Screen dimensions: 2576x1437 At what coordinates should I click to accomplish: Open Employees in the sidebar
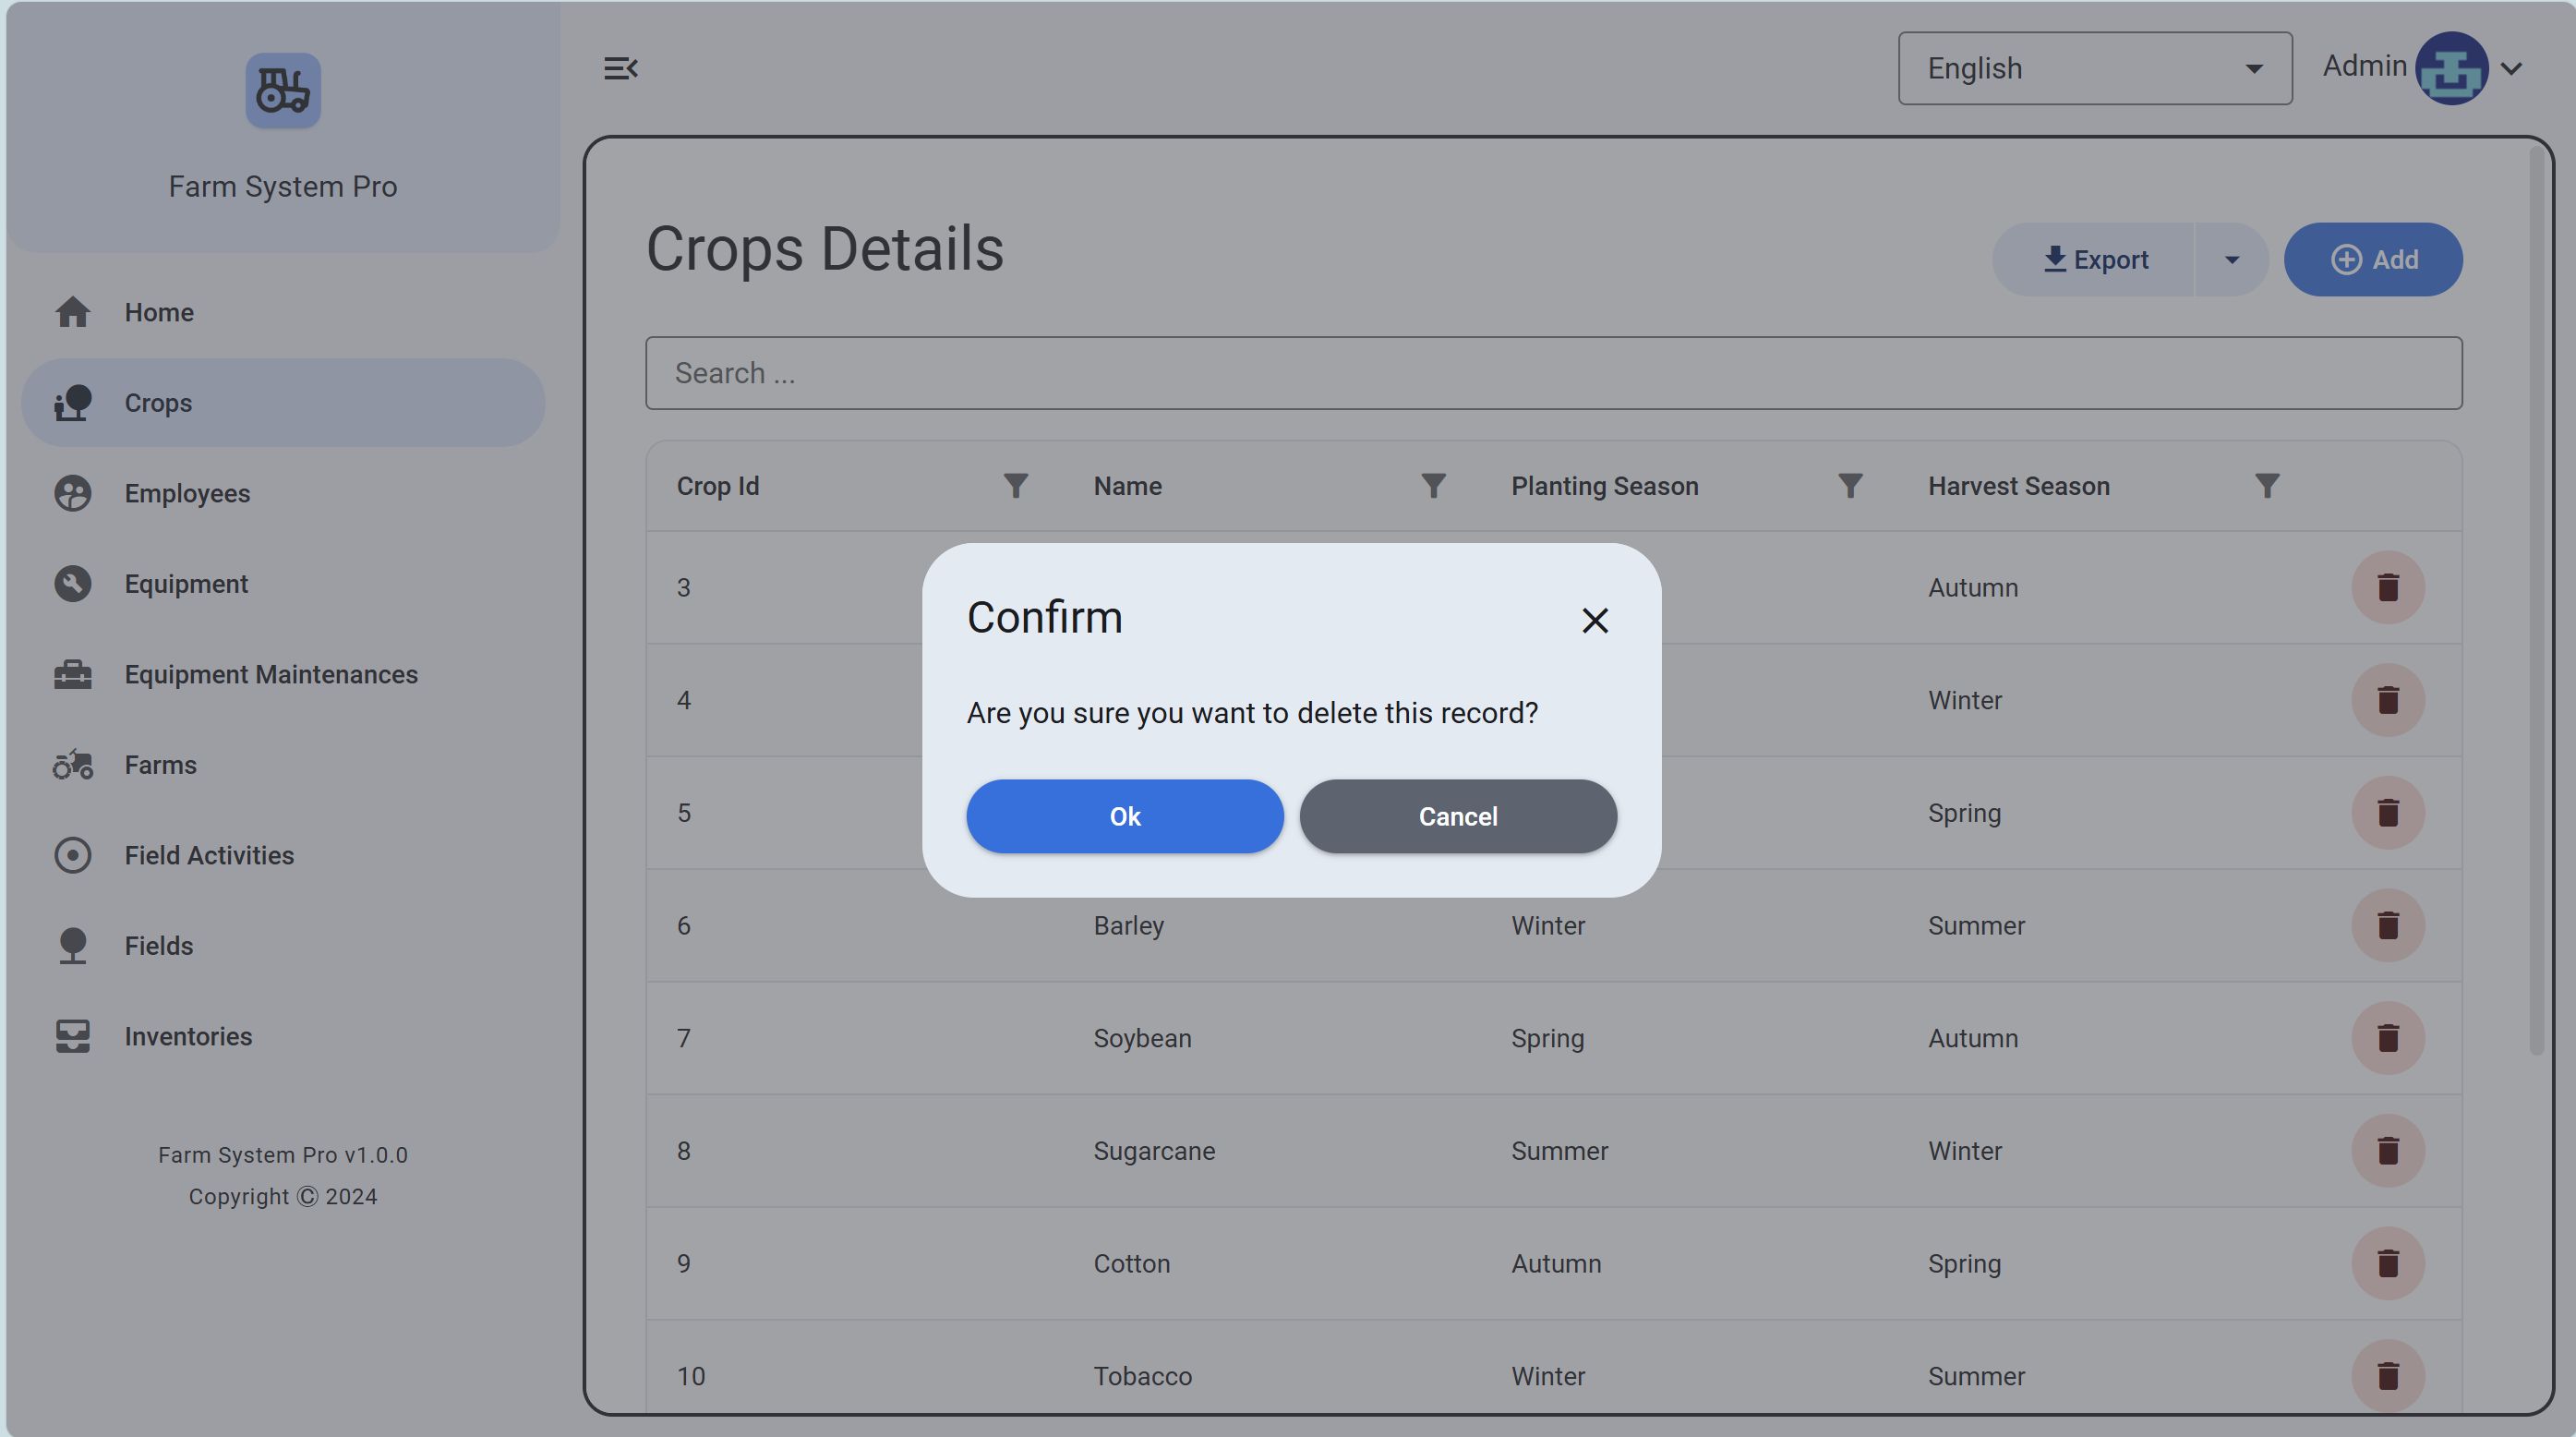click(x=187, y=493)
